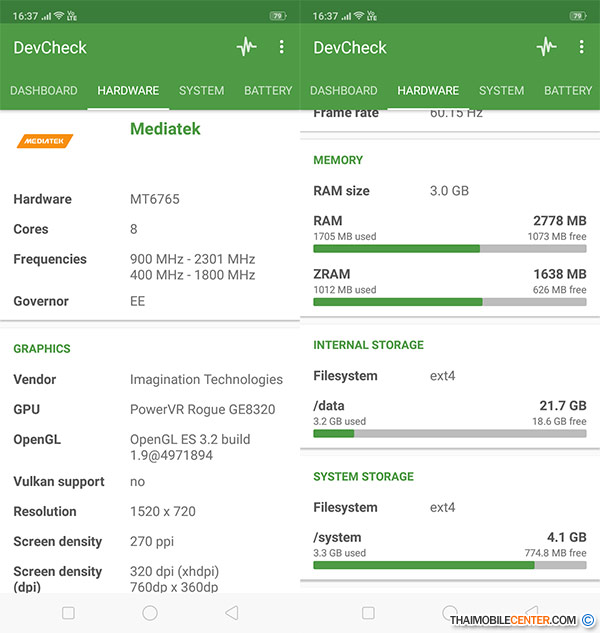Tap the pulse monitor icon on right screen
Viewport: 600px width, 633px height.
546,47
